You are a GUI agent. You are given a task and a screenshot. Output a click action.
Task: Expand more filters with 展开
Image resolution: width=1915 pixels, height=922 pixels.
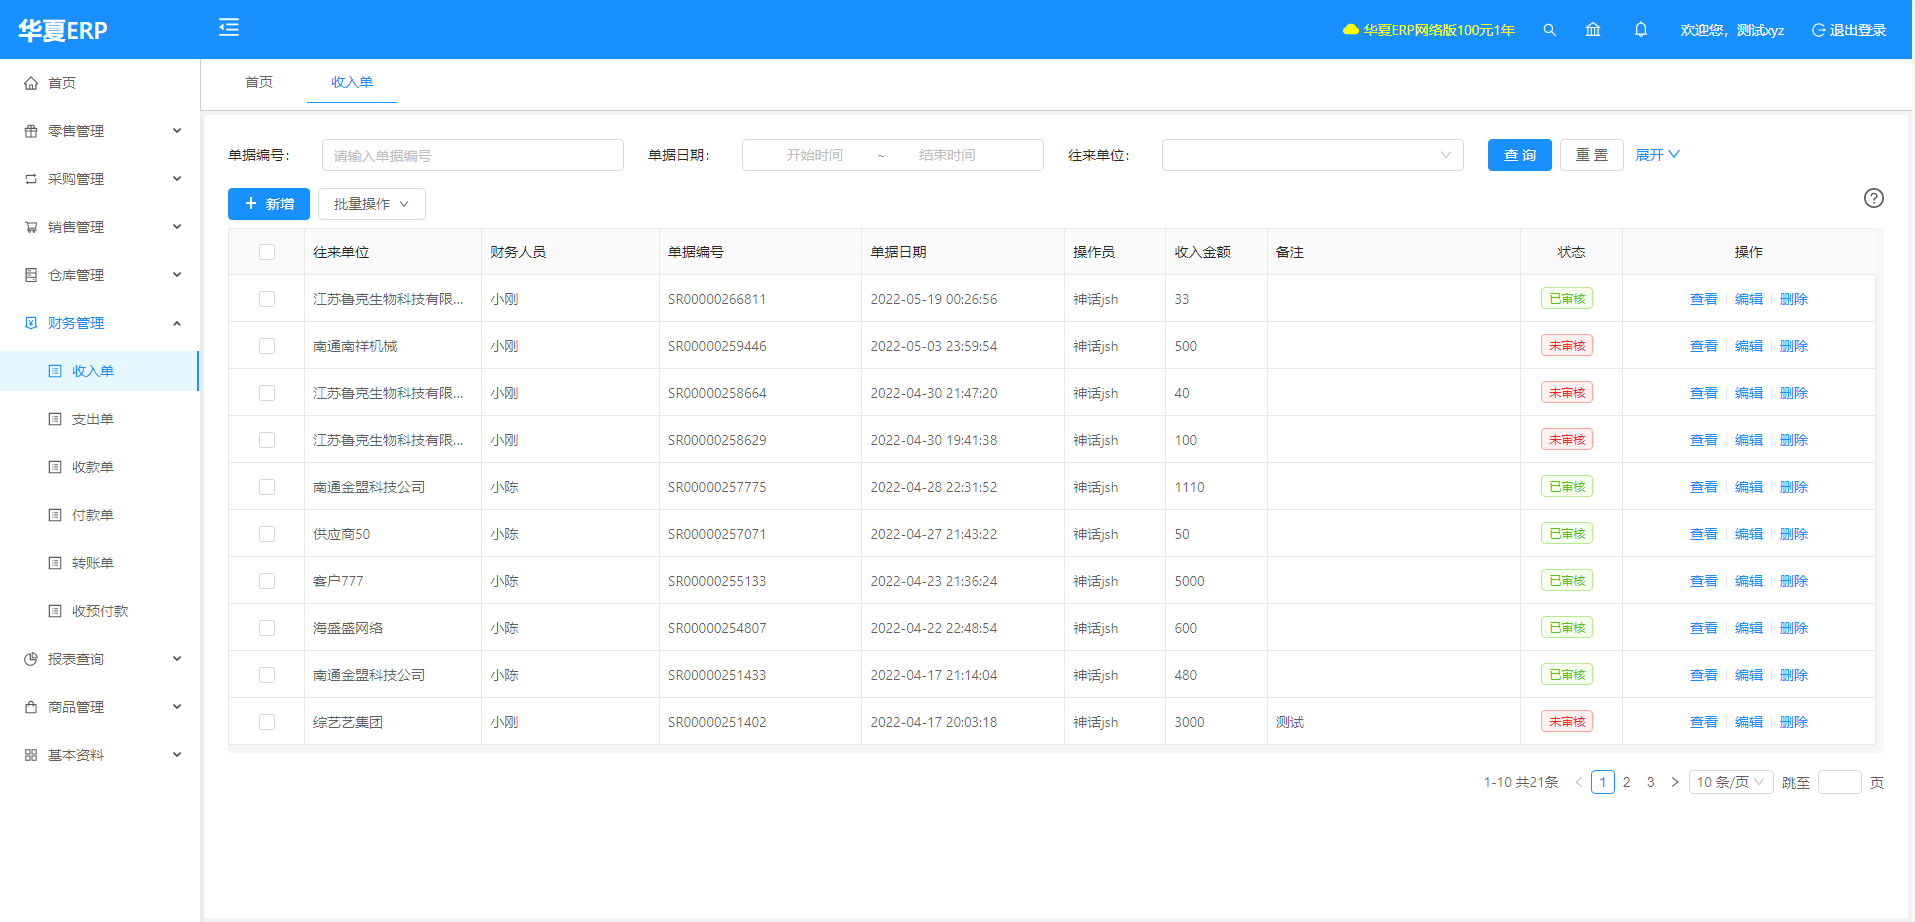coord(1657,155)
